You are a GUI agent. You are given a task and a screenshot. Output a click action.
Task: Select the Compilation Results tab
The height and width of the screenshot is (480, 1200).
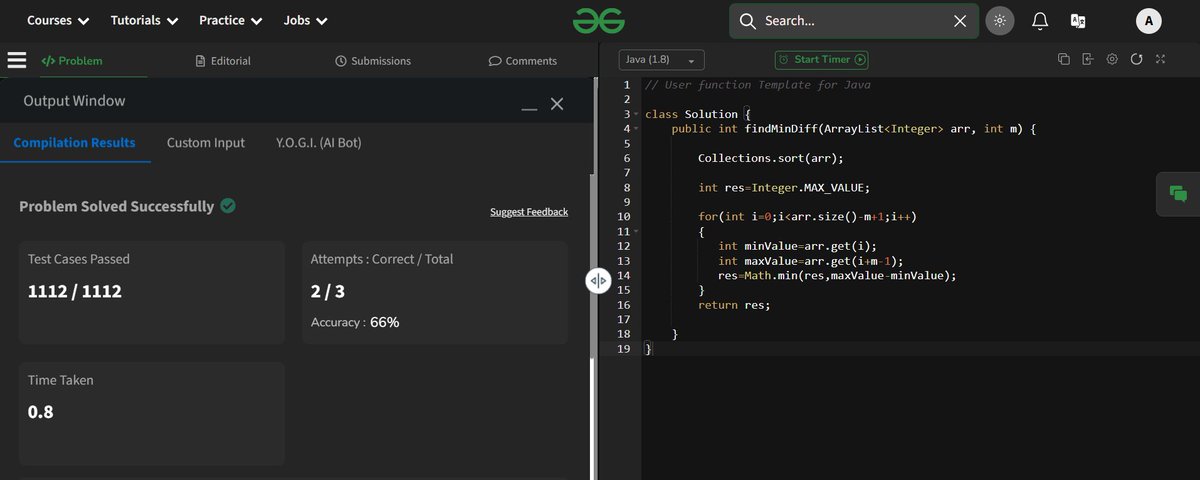75,143
